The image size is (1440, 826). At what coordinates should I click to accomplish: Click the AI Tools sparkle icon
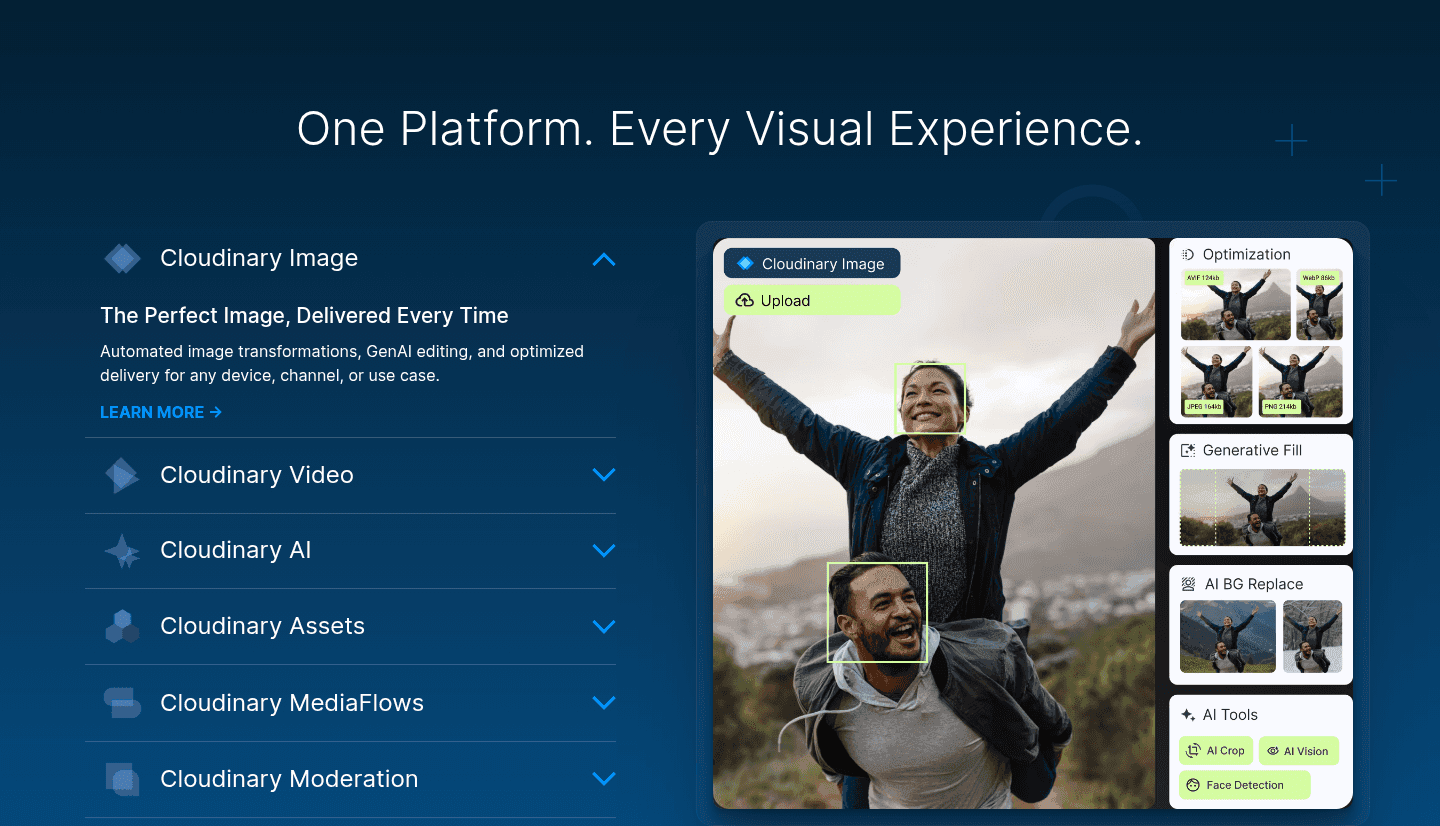tap(1189, 715)
